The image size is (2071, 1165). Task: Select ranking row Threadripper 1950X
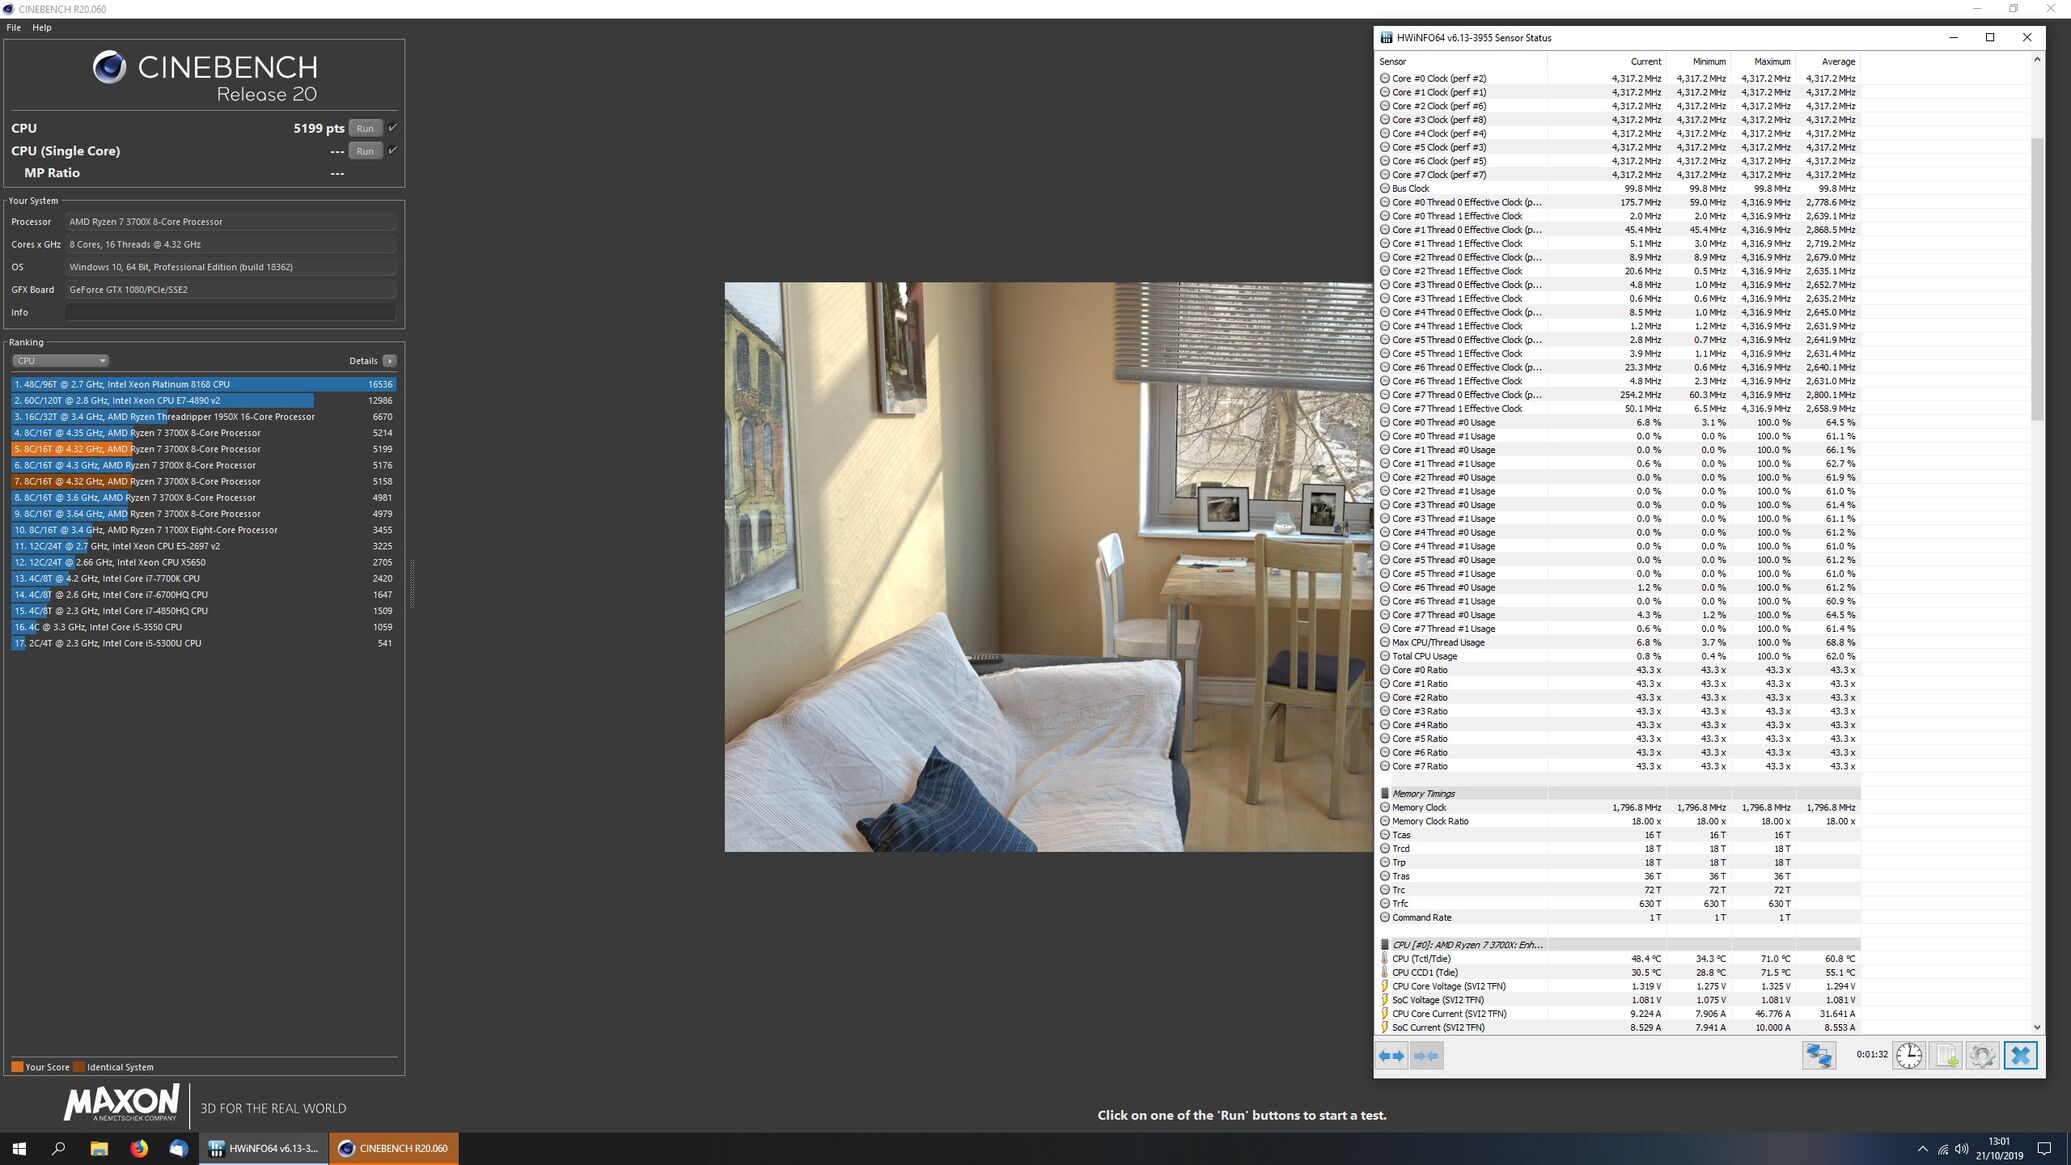[203, 417]
